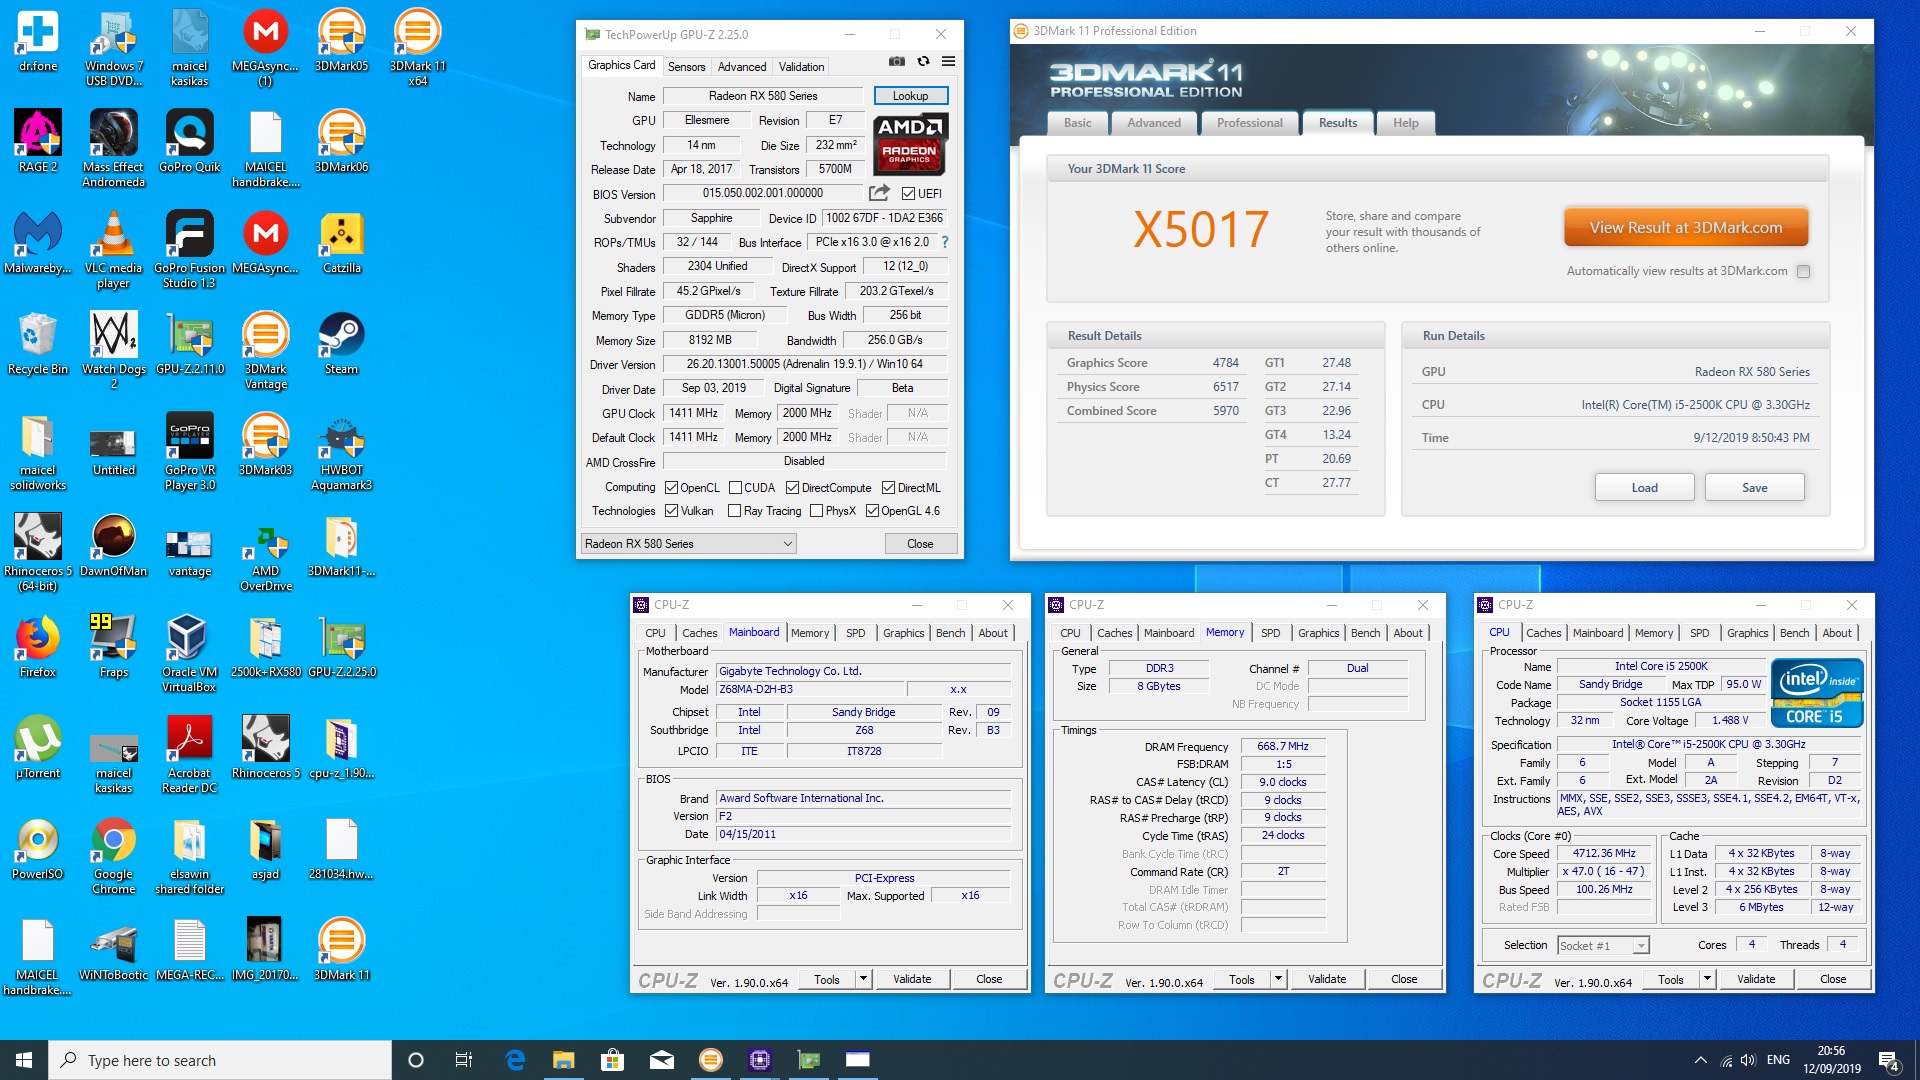Toggle DirectCompute checkbox
1920x1080 pixels.
(792, 488)
